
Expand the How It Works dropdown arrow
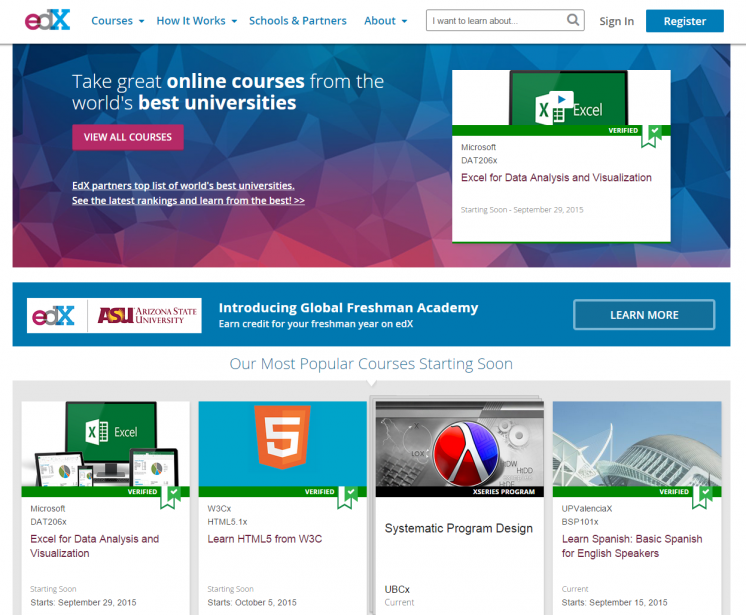234,21
